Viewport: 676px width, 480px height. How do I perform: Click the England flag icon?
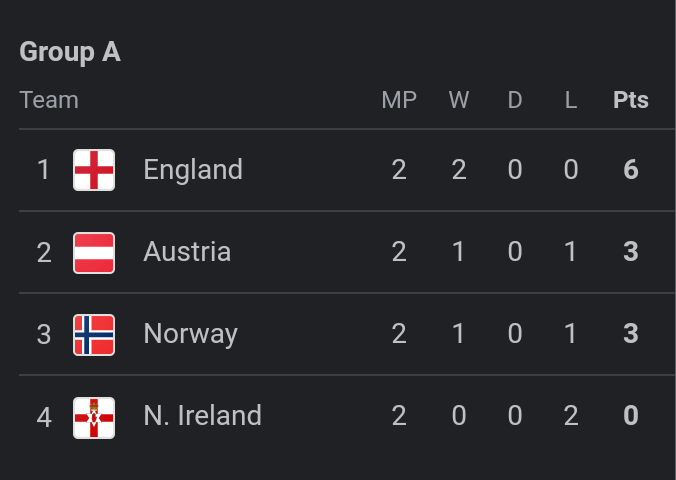pos(94,170)
